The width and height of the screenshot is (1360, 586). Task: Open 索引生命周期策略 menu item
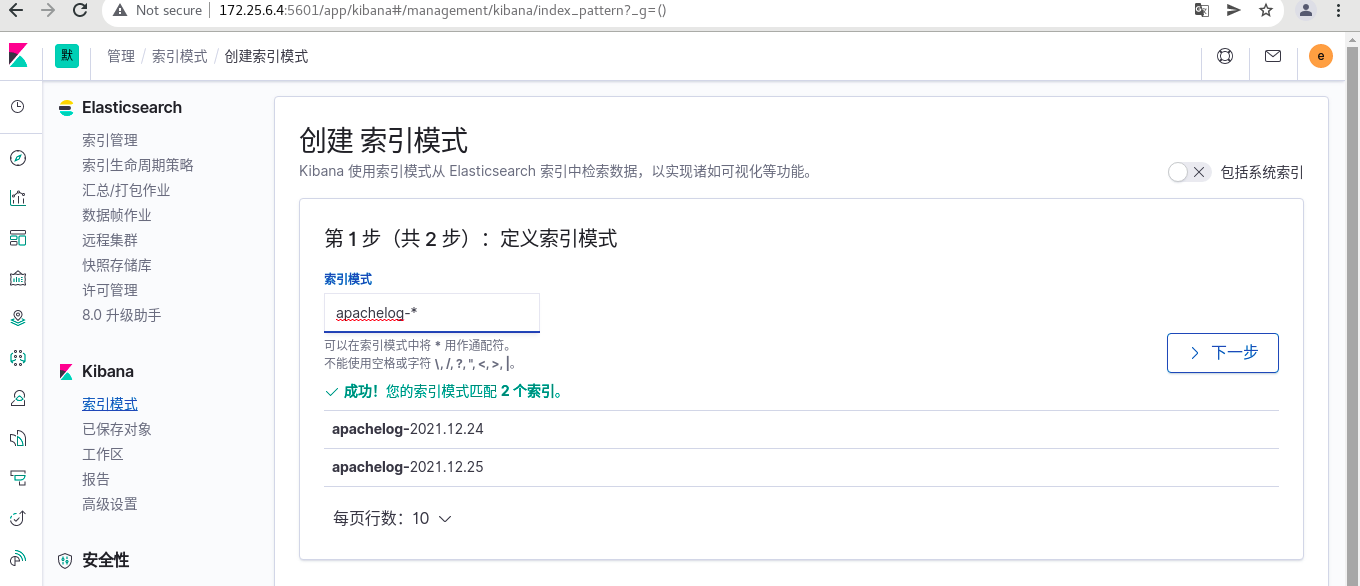[x=138, y=165]
